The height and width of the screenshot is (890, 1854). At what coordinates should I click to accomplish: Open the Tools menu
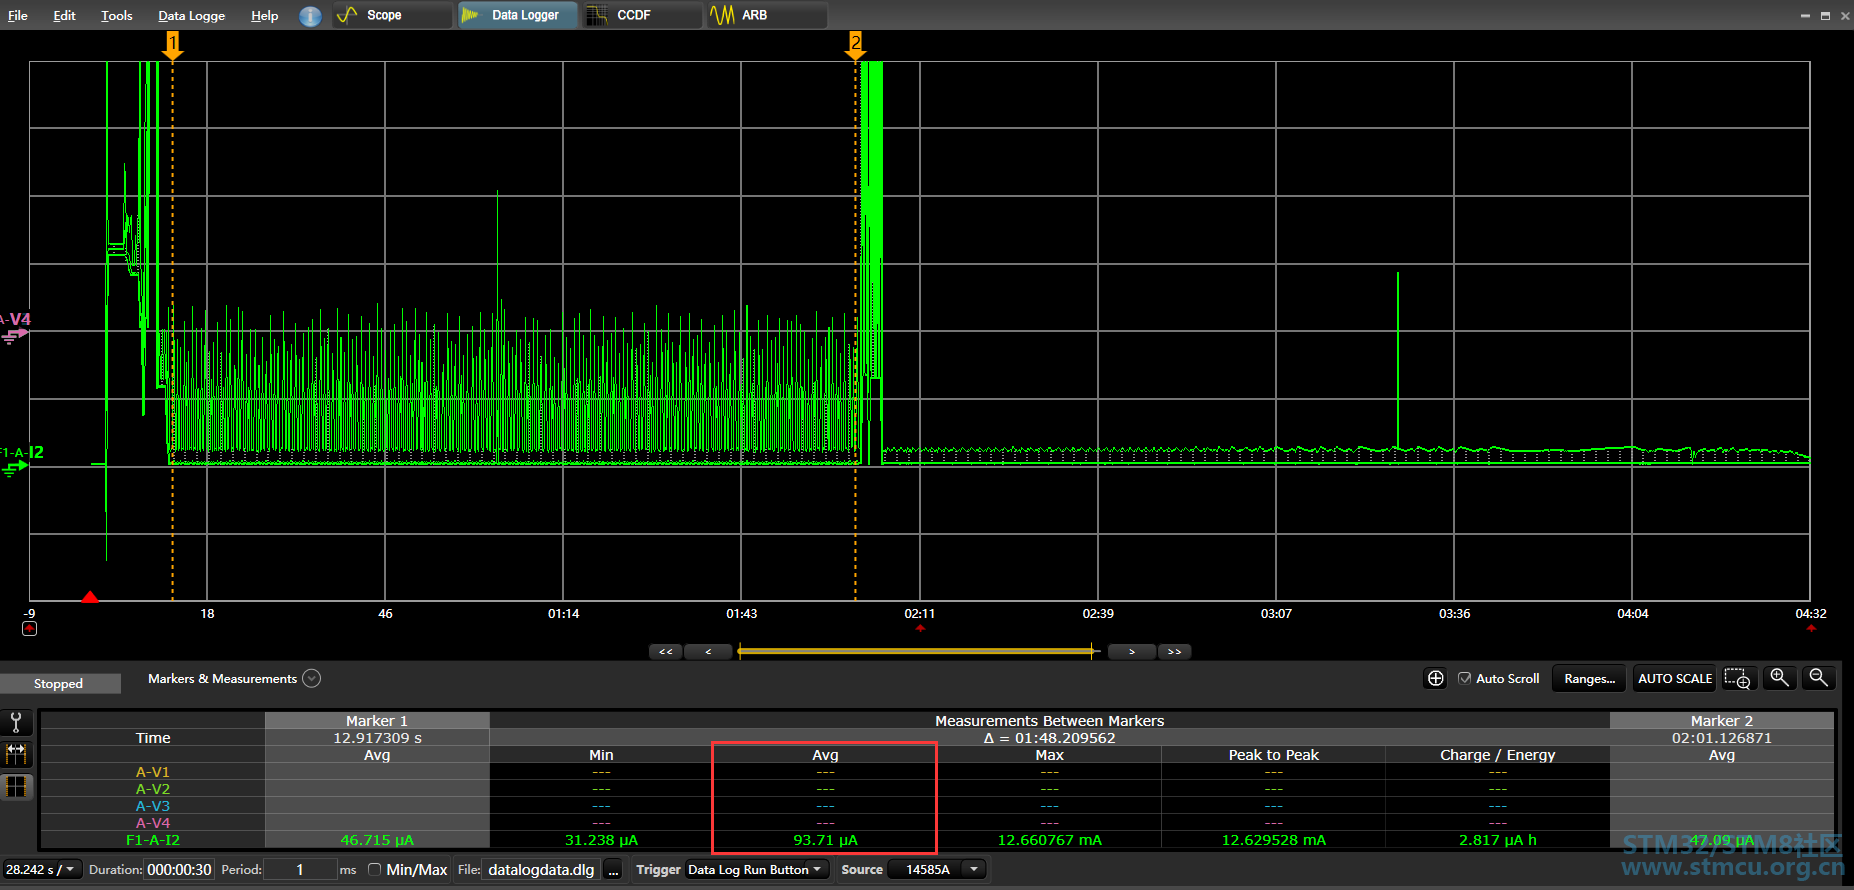[116, 15]
